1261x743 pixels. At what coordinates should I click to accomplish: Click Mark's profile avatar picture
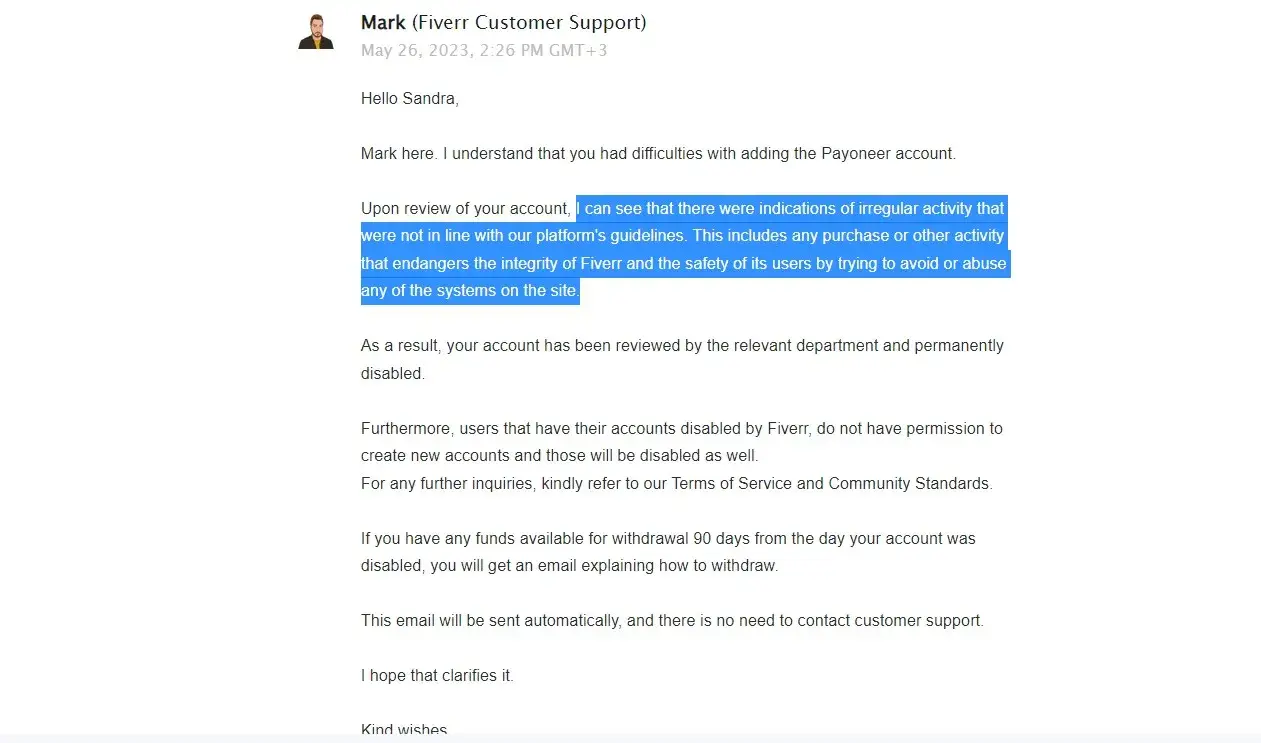316,32
